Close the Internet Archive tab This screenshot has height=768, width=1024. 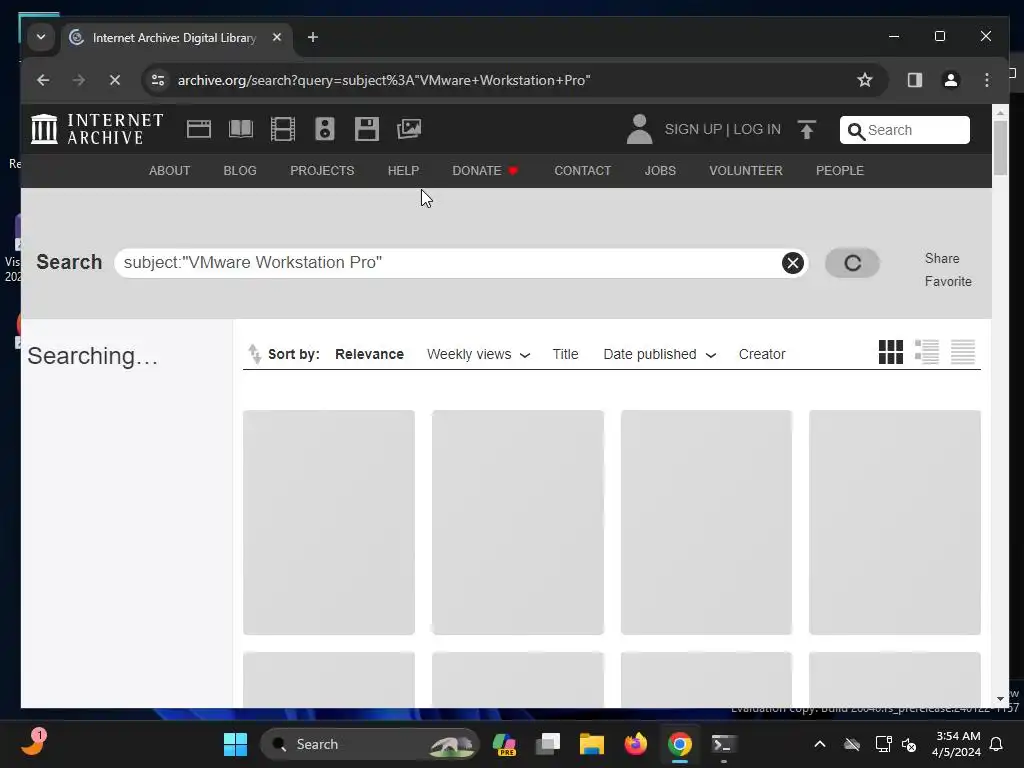click(x=277, y=37)
